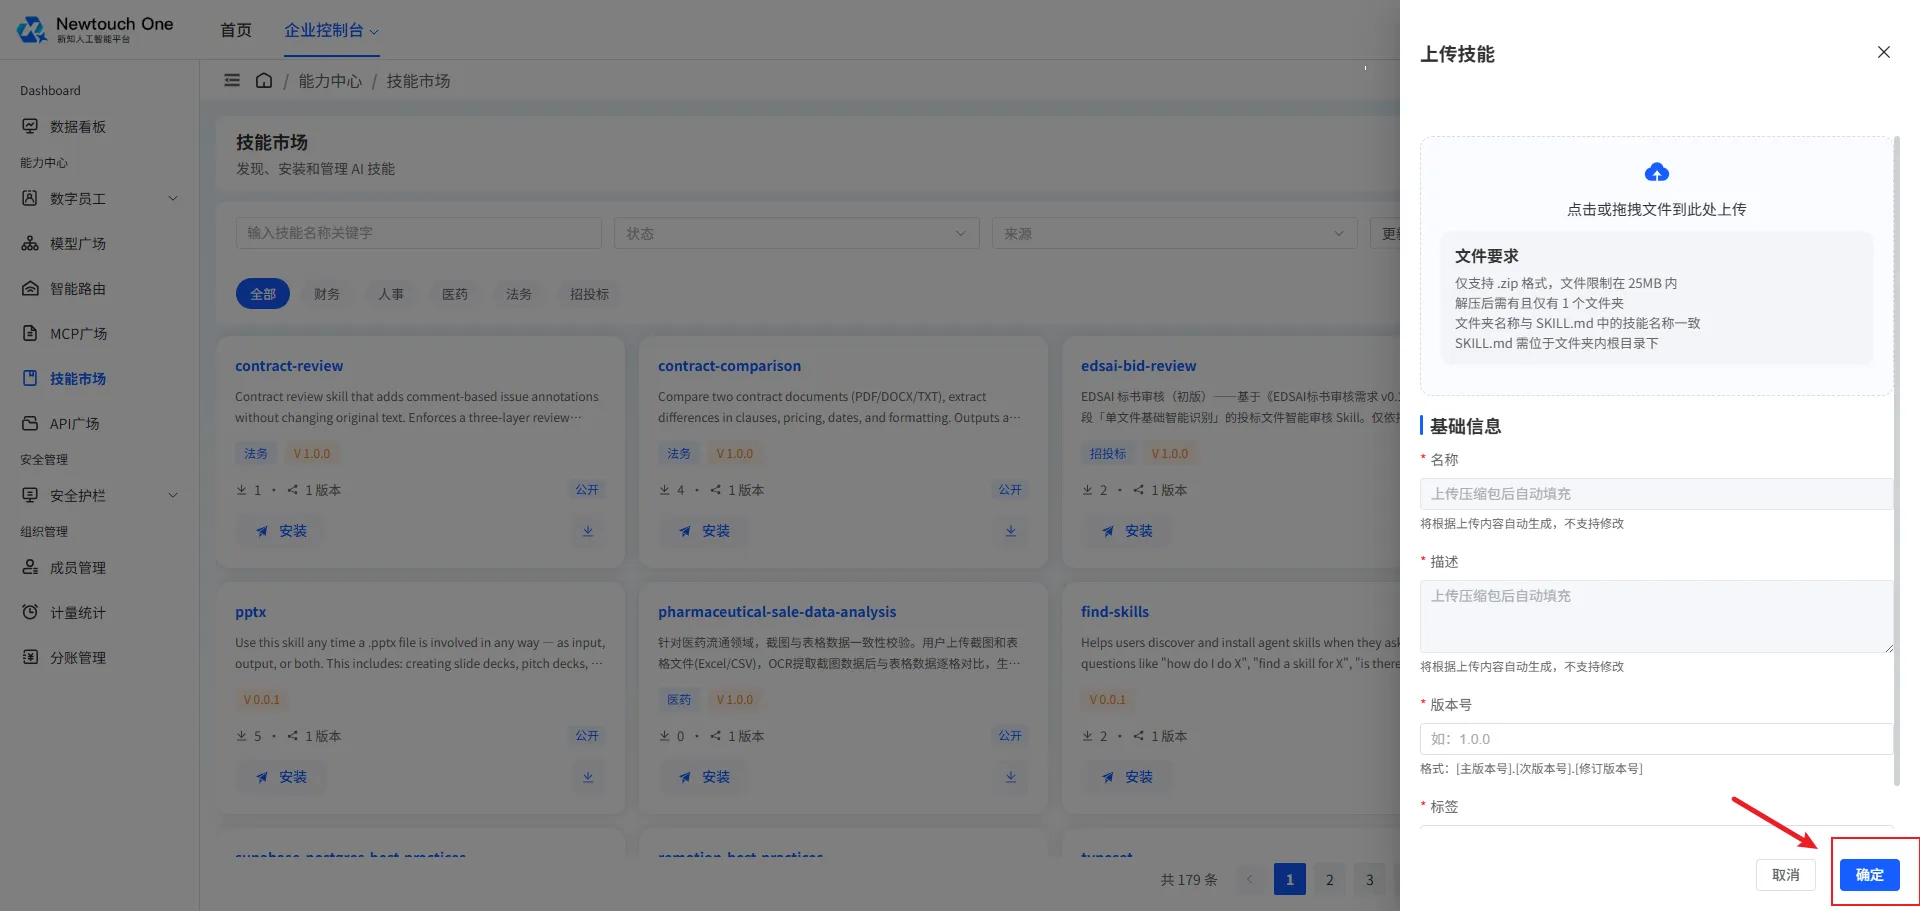This screenshot has height=911, width=1920.
Task: Toggle the sidebar collapse hamburger icon
Action: click(x=232, y=80)
